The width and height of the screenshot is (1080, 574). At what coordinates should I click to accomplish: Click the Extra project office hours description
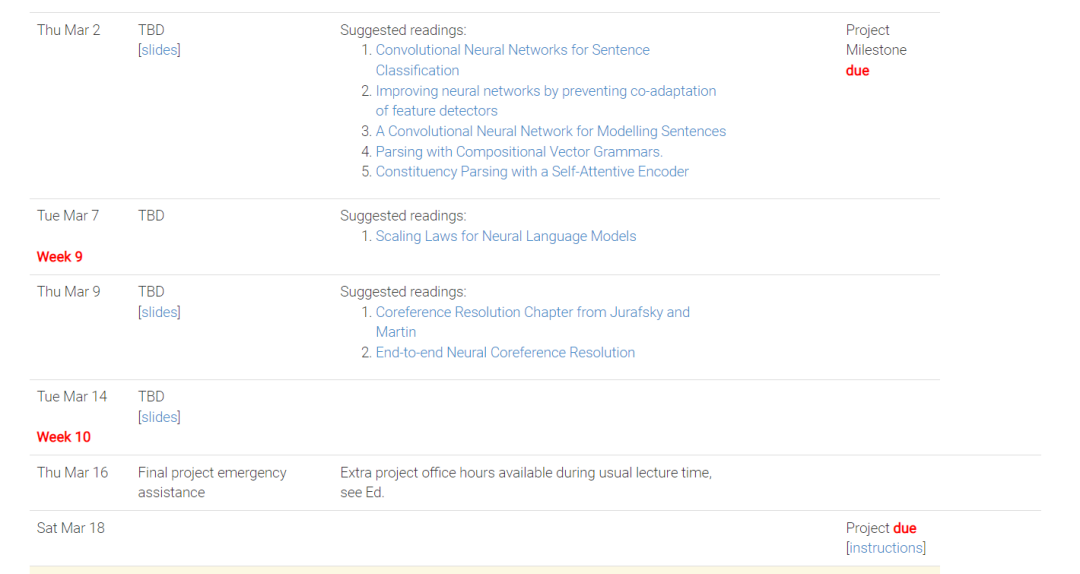[x=526, y=482]
